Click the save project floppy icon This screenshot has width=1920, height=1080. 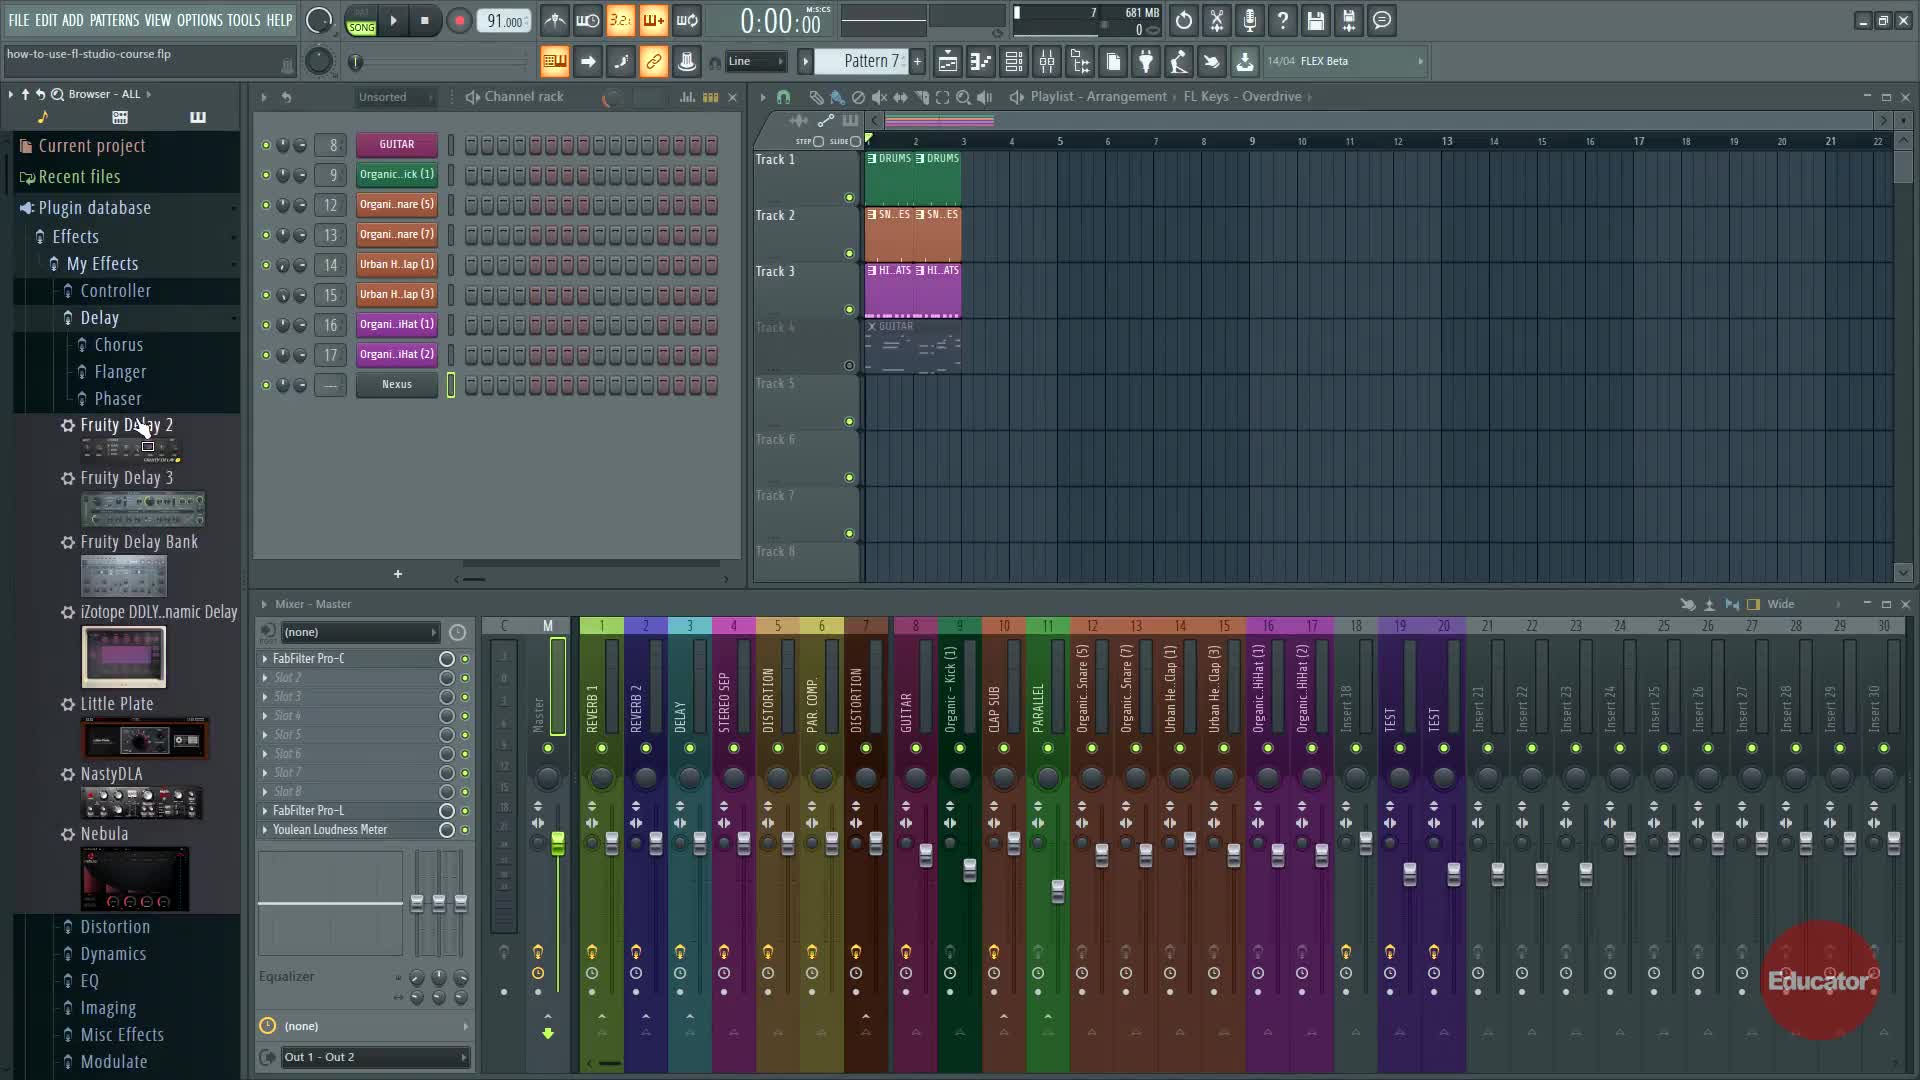[x=1315, y=20]
